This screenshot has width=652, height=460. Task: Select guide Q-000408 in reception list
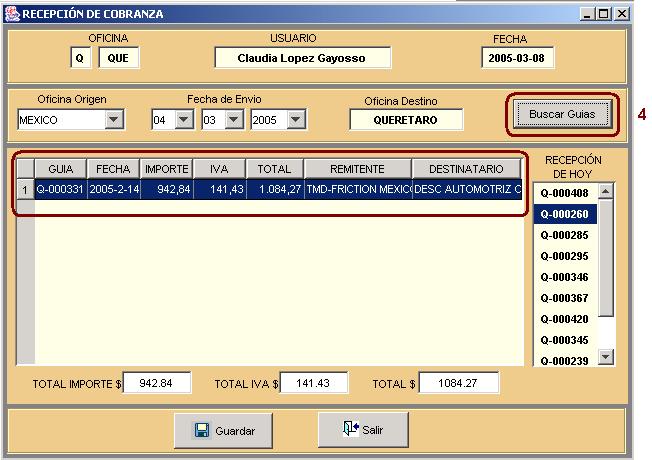coord(564,192)
